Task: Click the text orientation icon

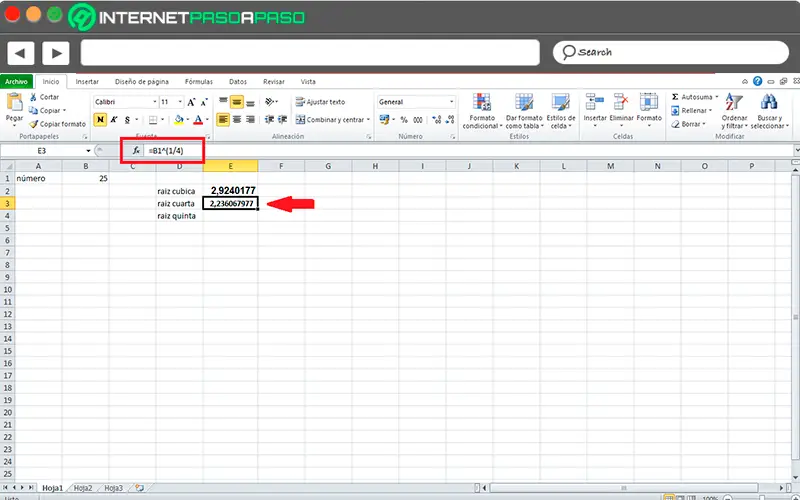Action: tap(270, 102)
